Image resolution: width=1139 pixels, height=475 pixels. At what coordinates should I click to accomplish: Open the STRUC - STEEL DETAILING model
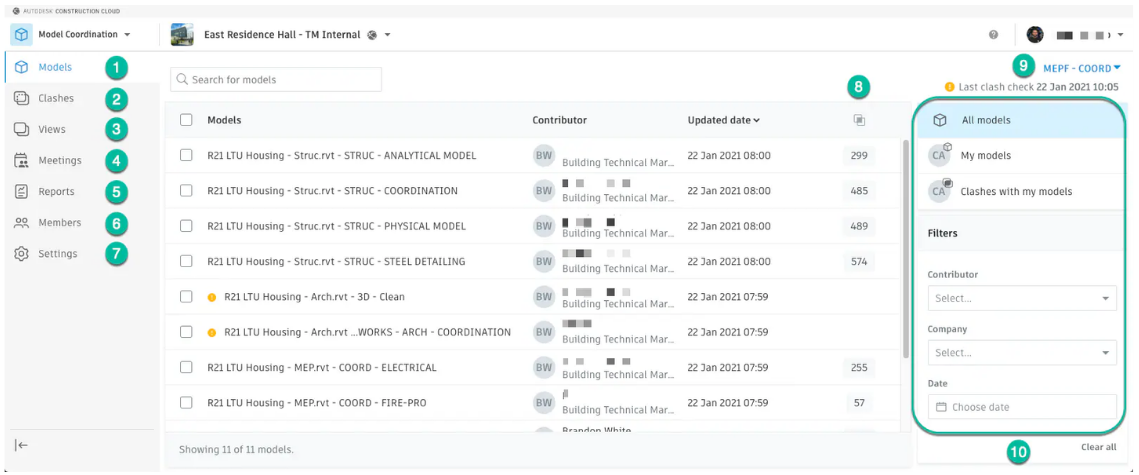(336, 261)
